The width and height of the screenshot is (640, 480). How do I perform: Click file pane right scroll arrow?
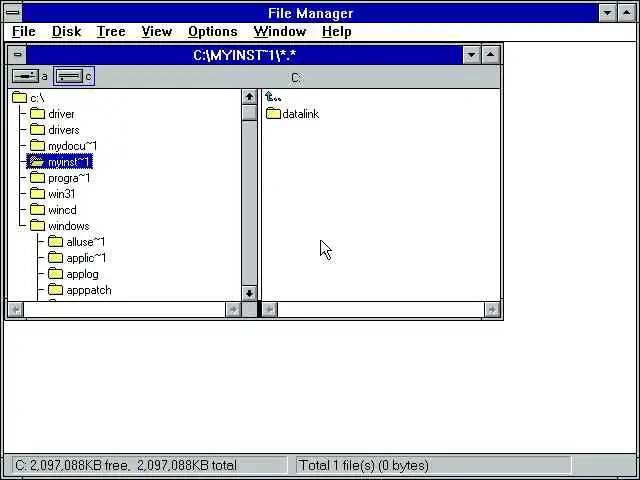click(492, 310)
